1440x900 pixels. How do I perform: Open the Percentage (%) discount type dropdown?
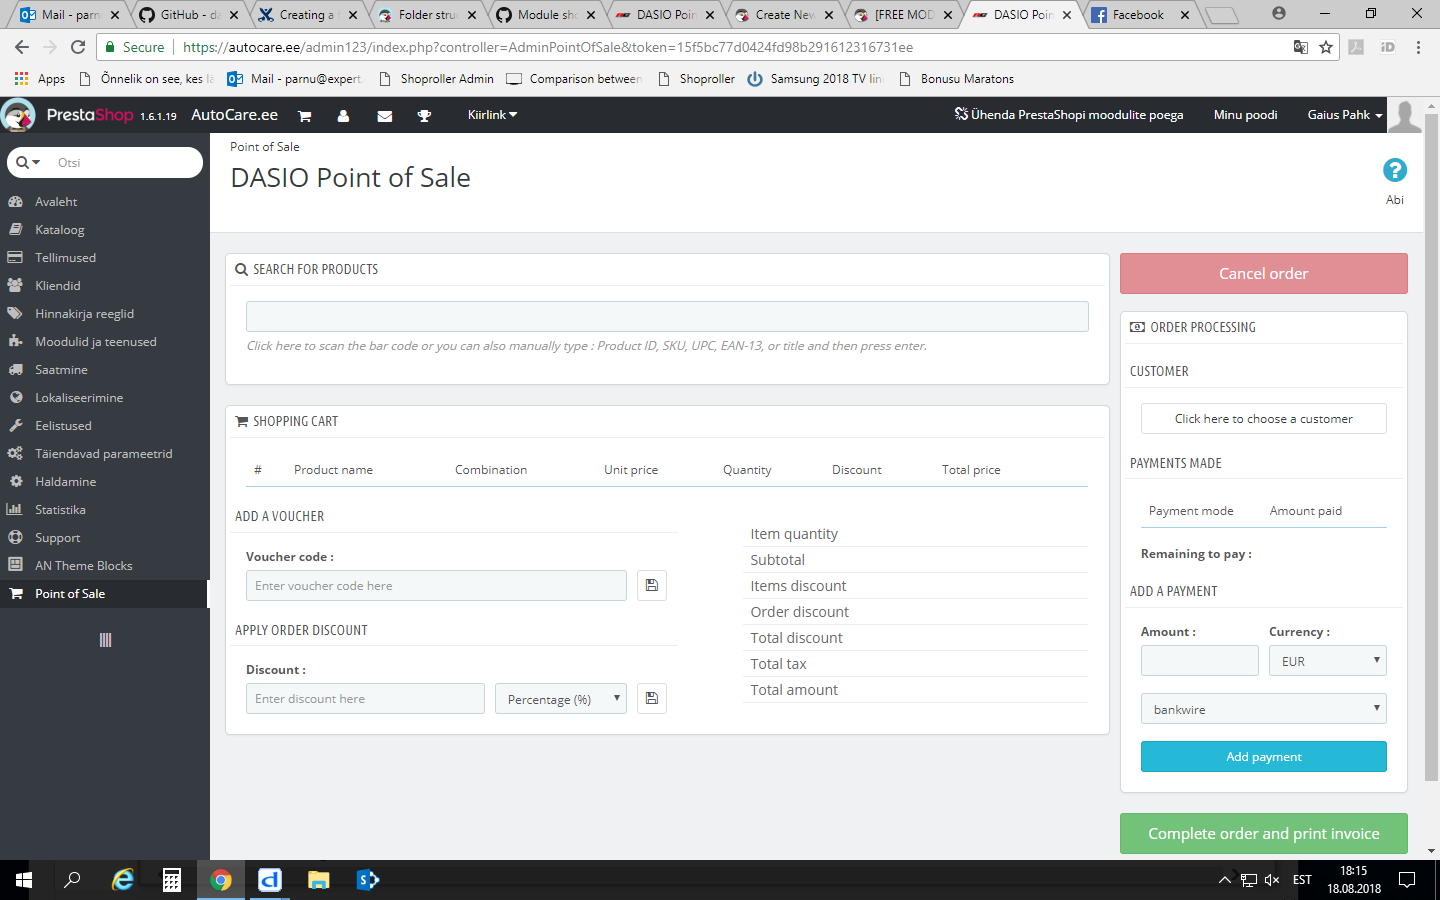[x=561, y=698]
